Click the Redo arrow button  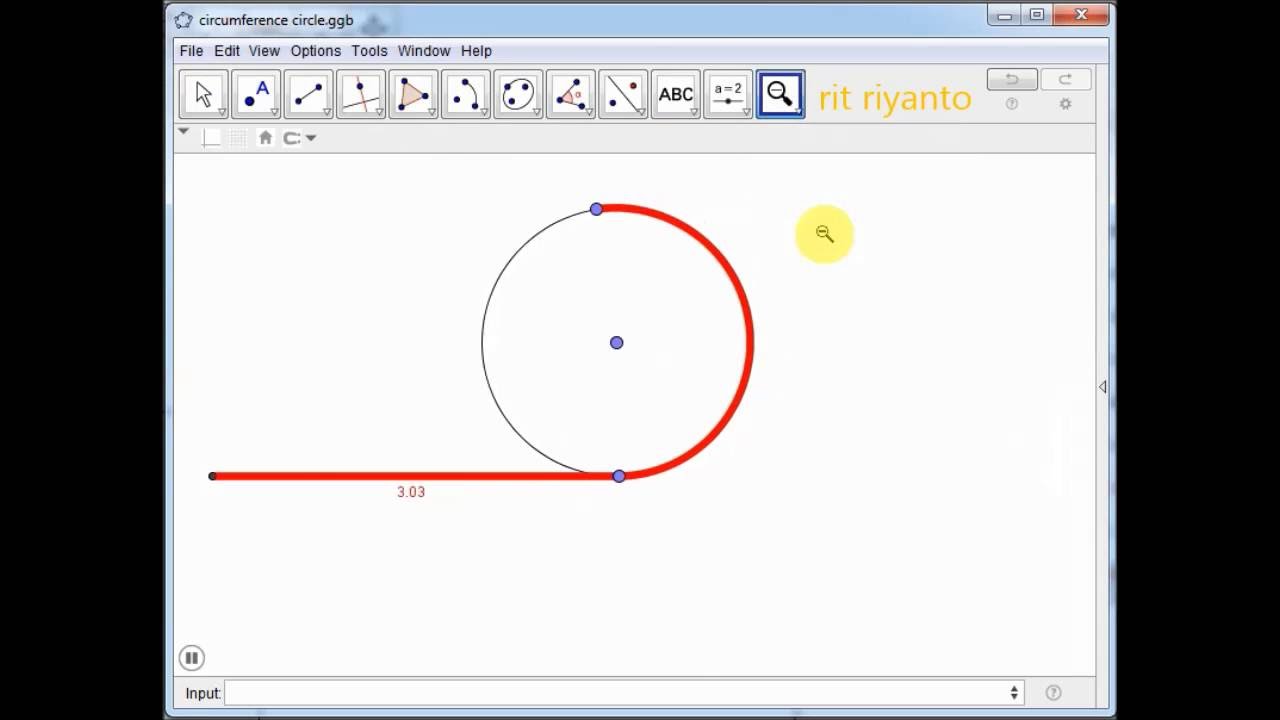point(1065,79)
